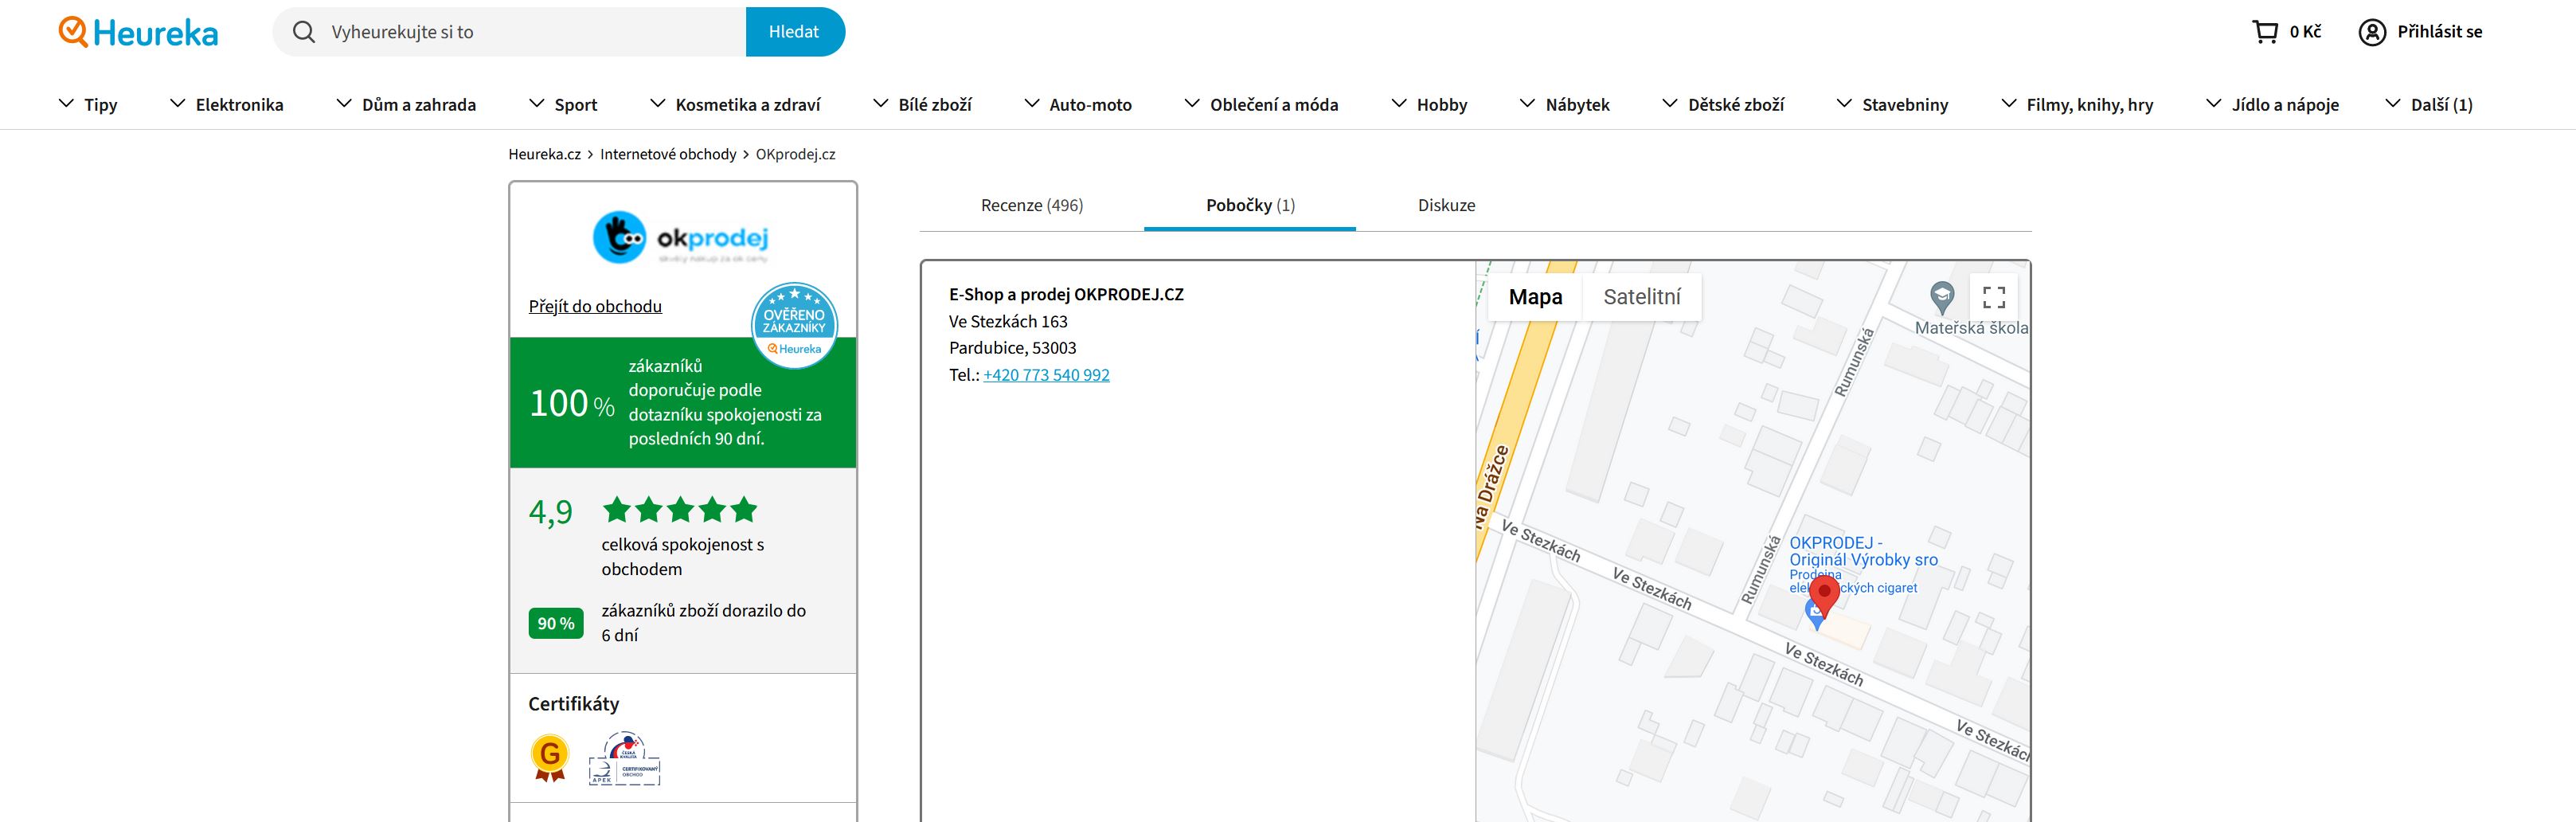Expand the Oblečení a móda menu

coord(1261,104)
